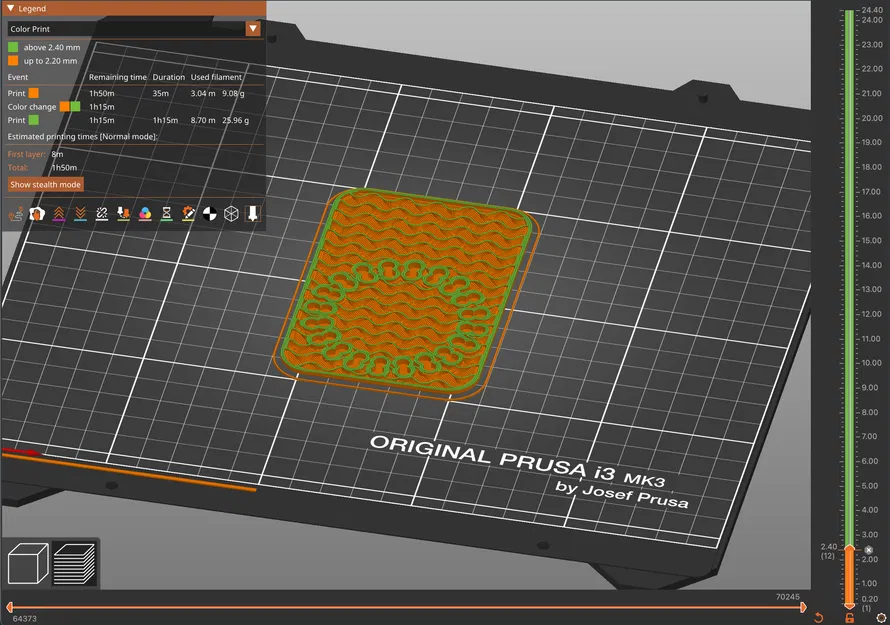Collapse the Legend panel triangle
The height and width of the screenshot is (625, 890).
pos(11,9)
